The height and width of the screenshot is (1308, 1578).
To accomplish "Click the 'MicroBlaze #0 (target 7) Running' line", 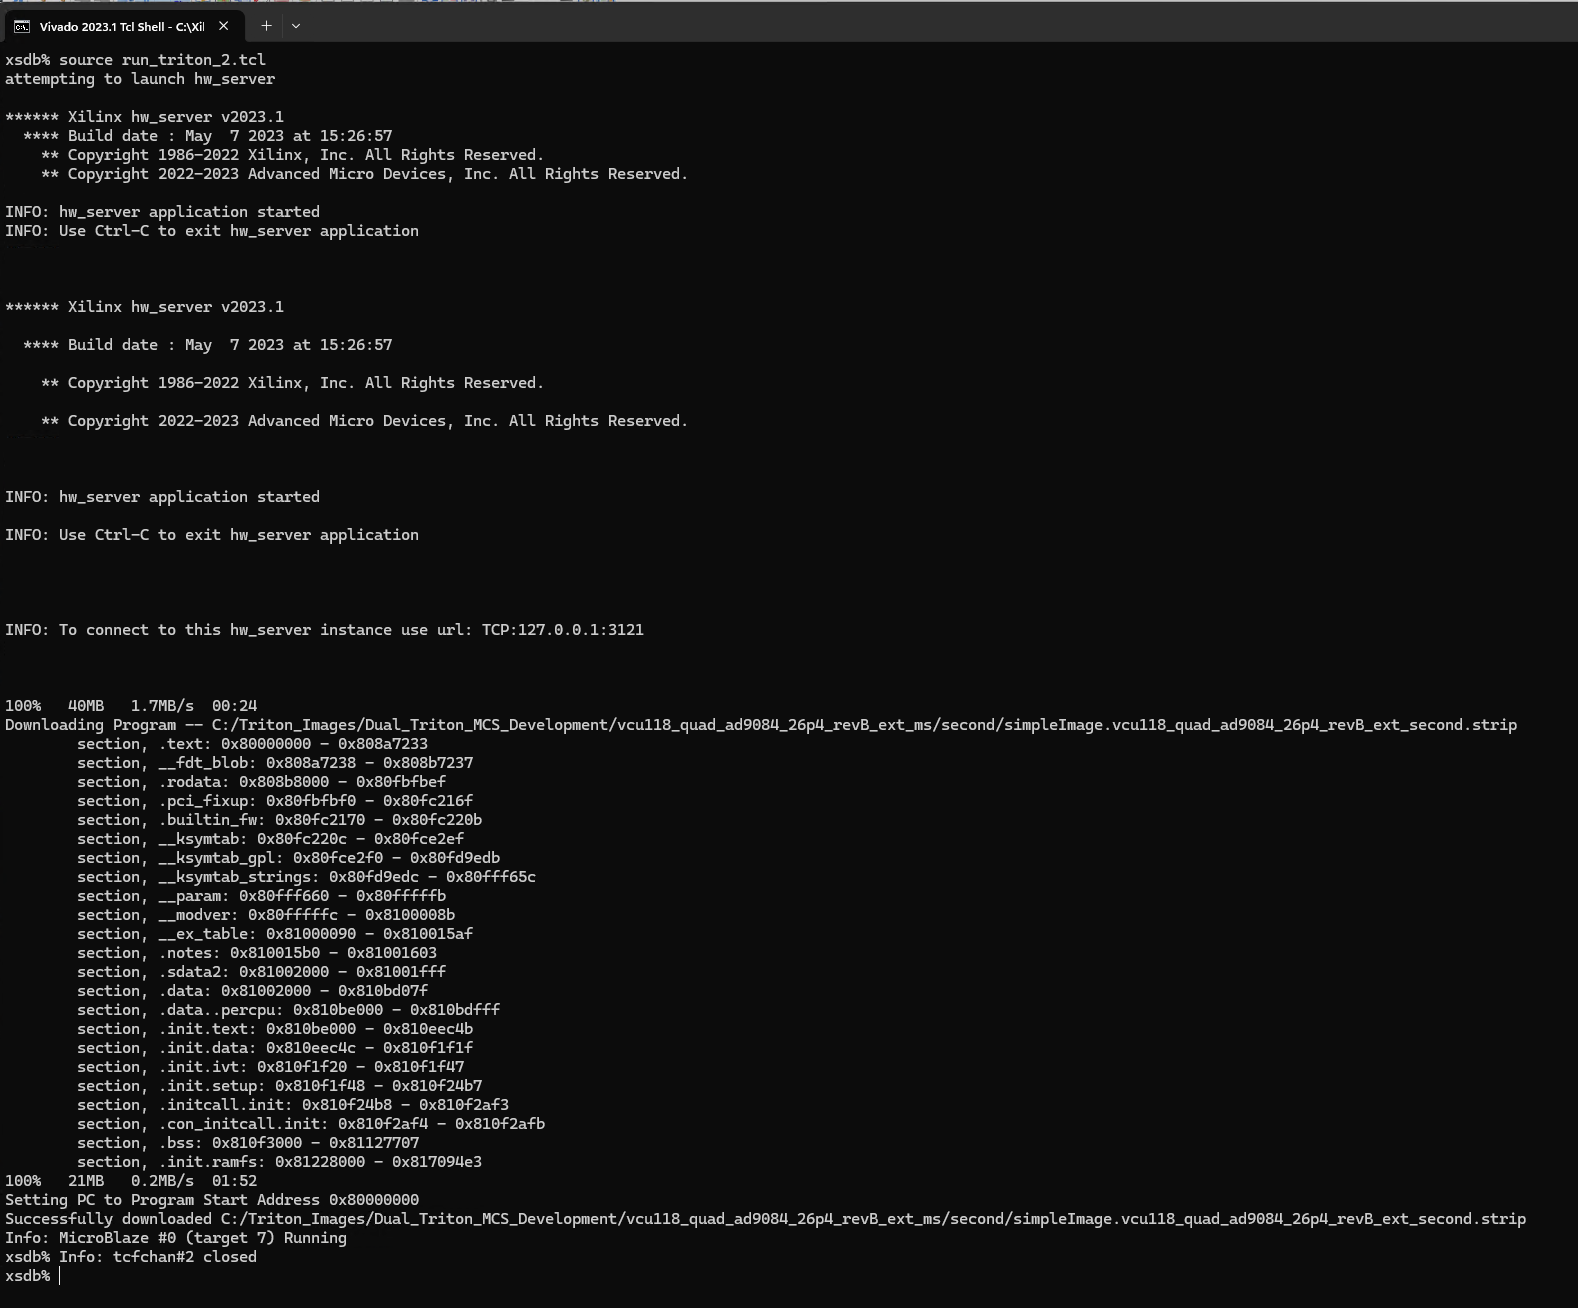I will [x=176, y=1238].
